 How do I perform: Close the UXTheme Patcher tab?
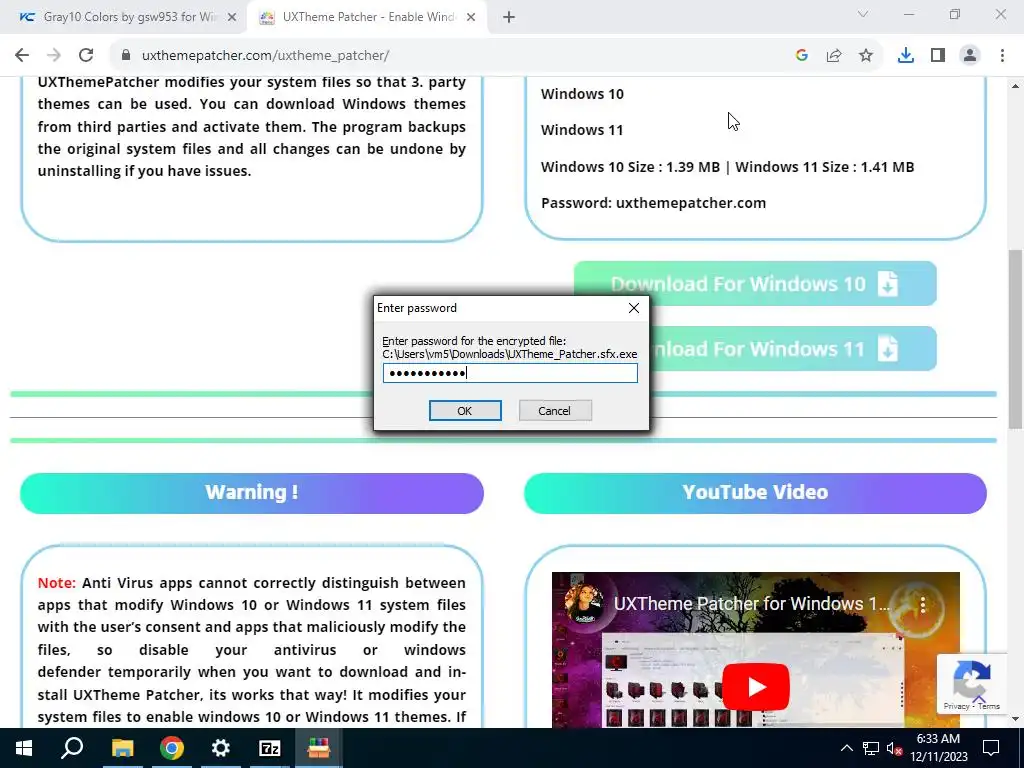pyautogui.click(x=471, y=17)
